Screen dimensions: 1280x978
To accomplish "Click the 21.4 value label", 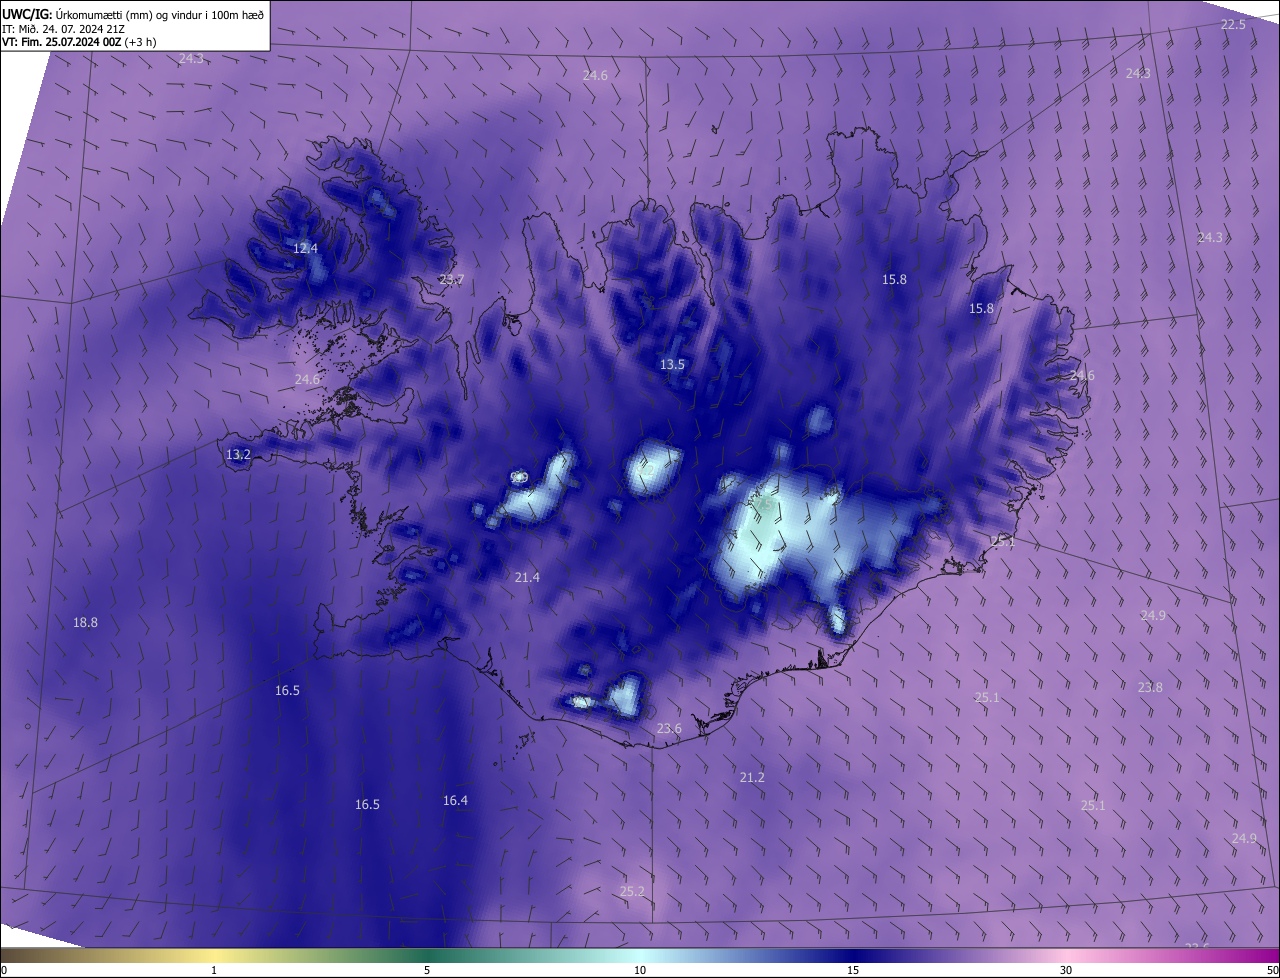I will [x=527, y=577].
